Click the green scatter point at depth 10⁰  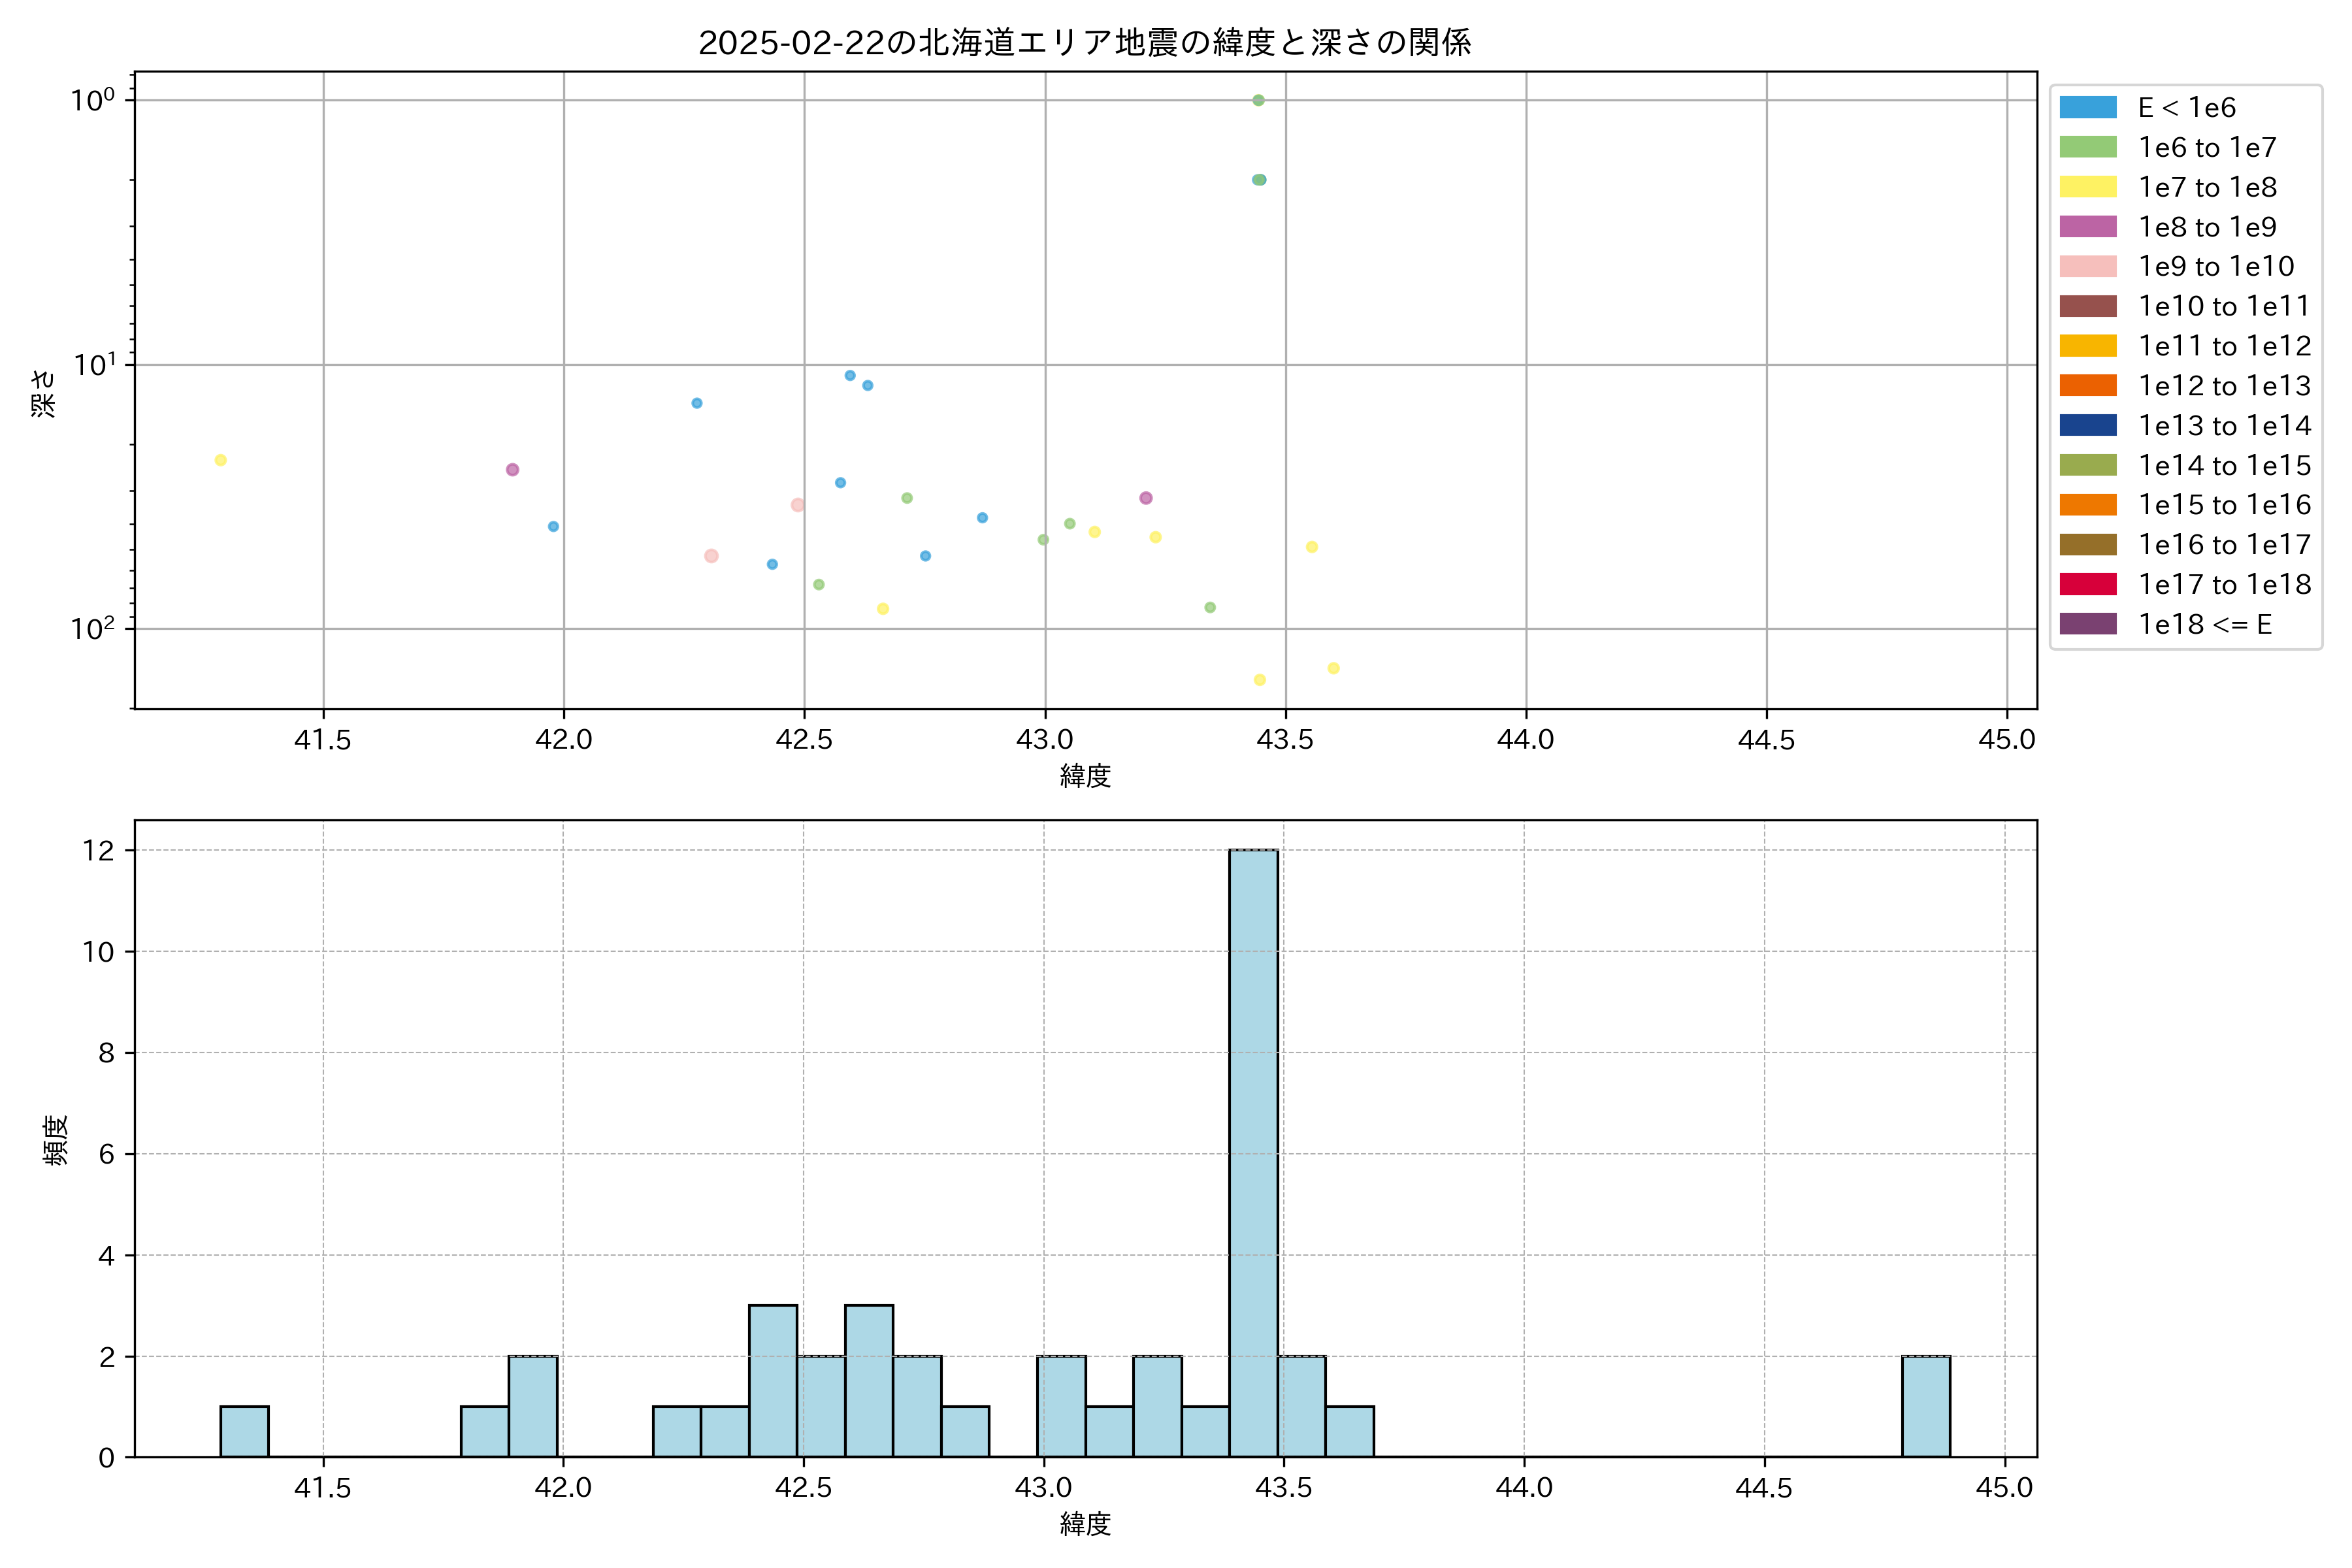click(x=1258, y=100)
